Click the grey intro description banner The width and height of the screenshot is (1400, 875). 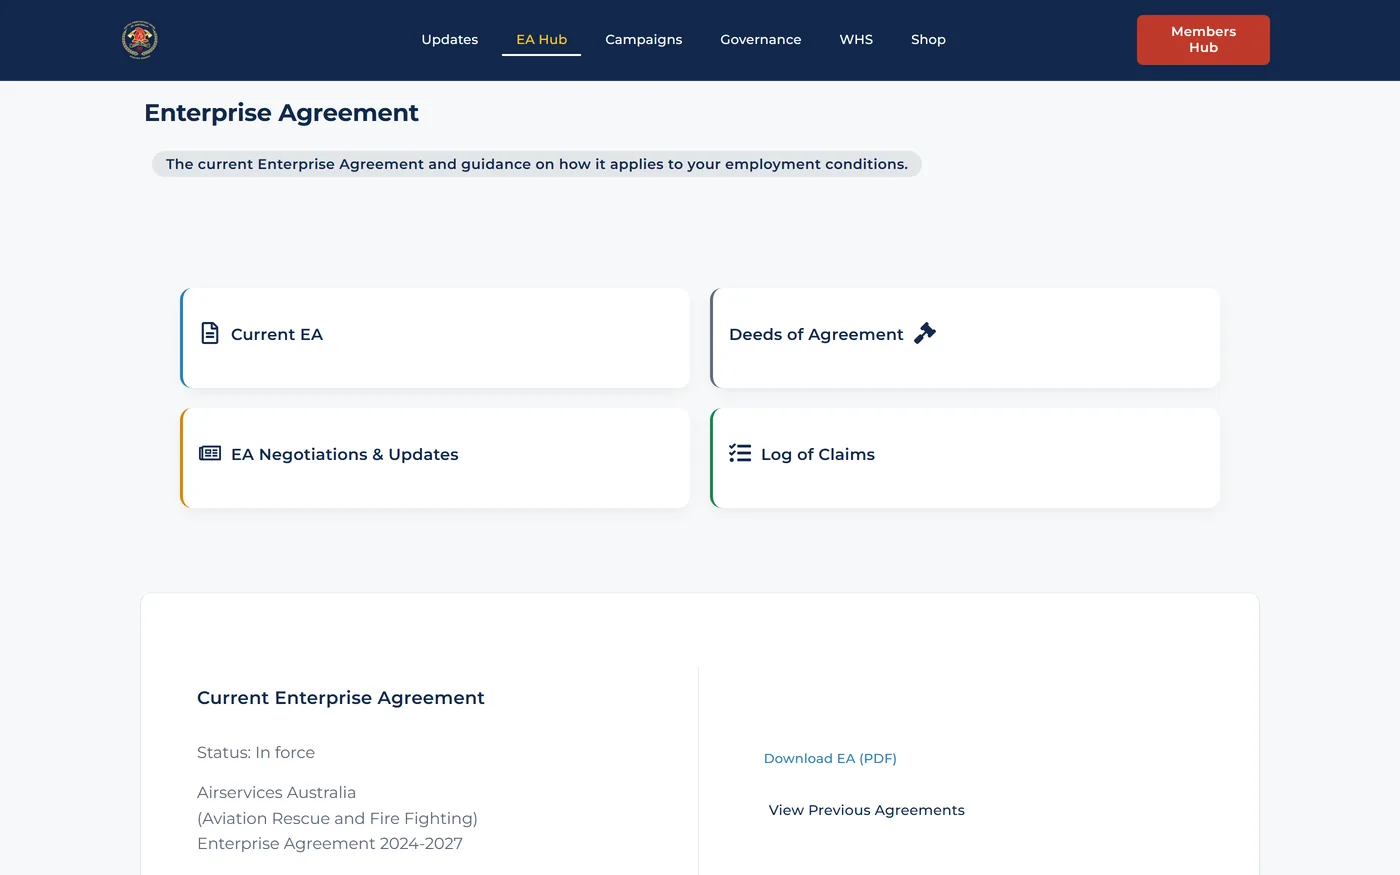pos(537,164)
